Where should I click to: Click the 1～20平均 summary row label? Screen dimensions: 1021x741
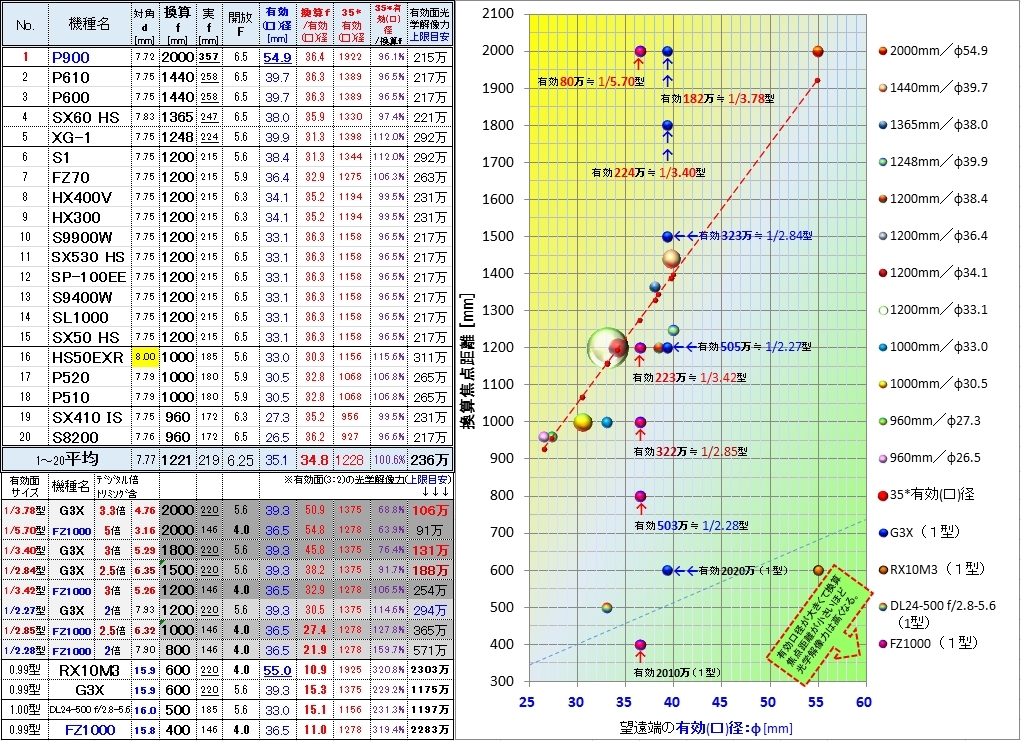tap(67, 460)
